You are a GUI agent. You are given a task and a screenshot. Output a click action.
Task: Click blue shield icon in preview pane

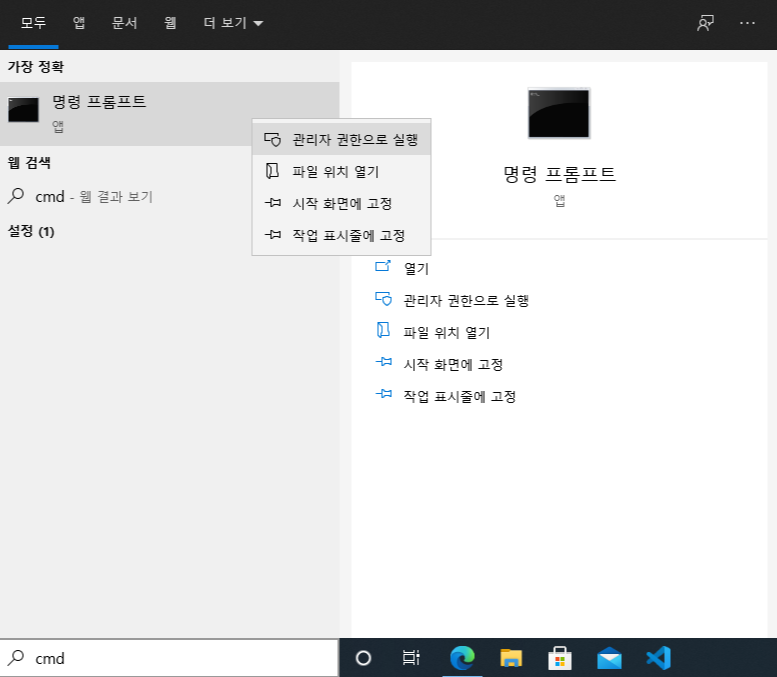[383, 299]
